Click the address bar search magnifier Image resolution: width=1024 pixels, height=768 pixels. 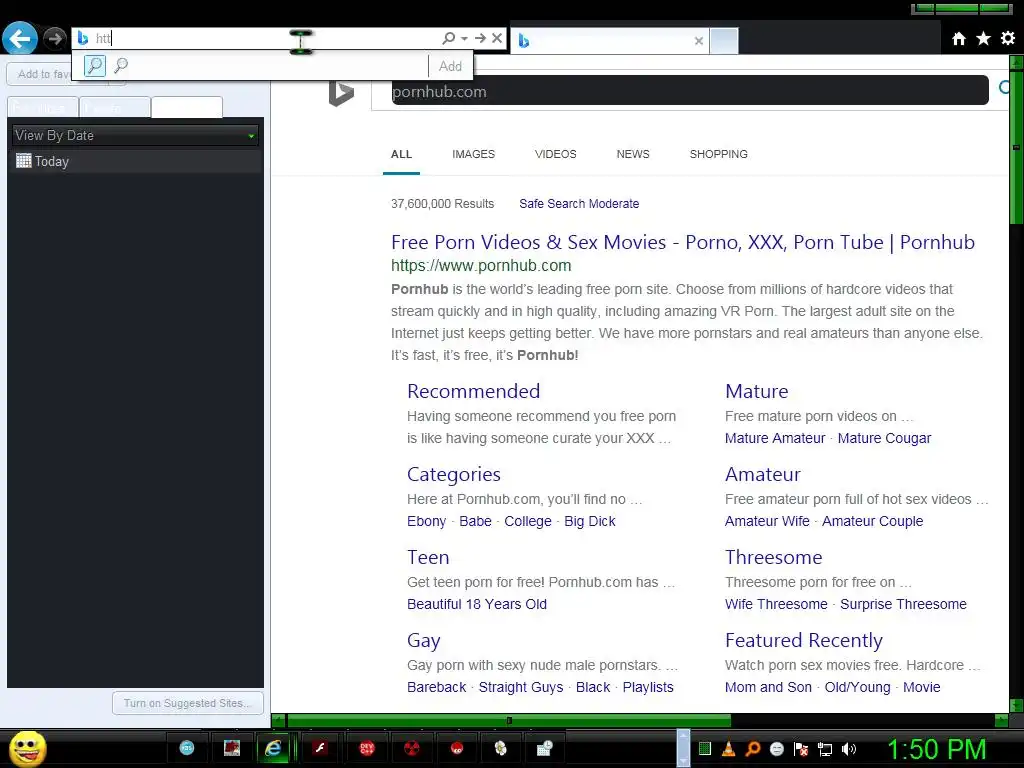click(x=448, y=38)
